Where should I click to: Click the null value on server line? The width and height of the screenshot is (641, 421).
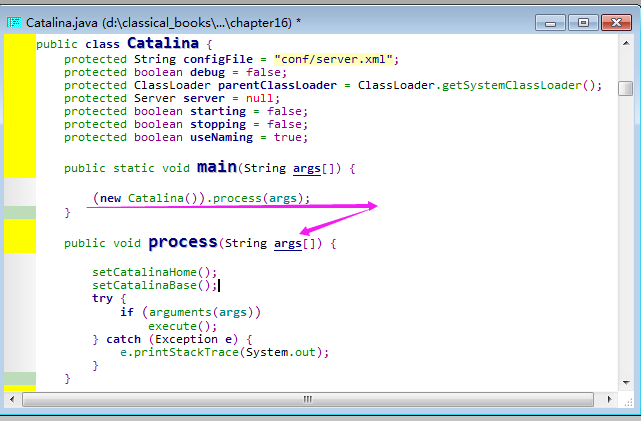[260, 99]
